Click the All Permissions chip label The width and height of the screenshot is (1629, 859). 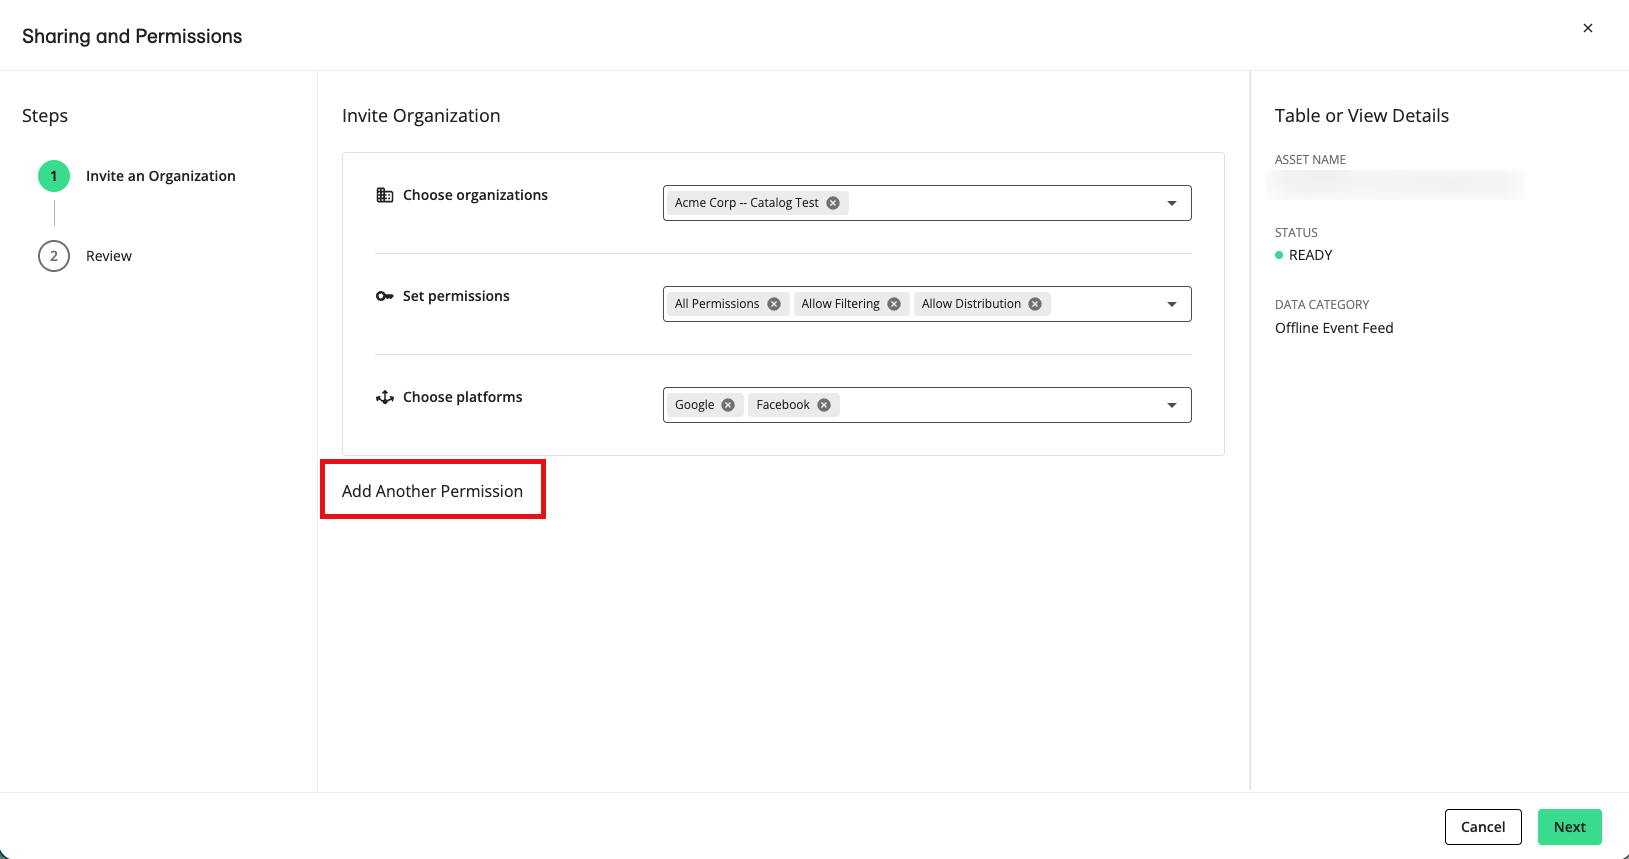click(717, 304)
